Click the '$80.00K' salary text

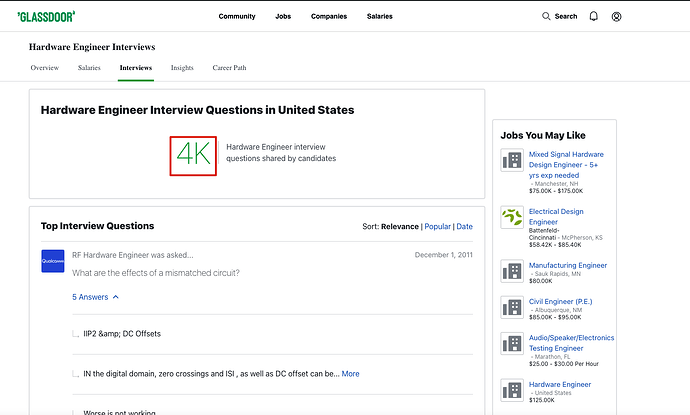tap(540, 281)
